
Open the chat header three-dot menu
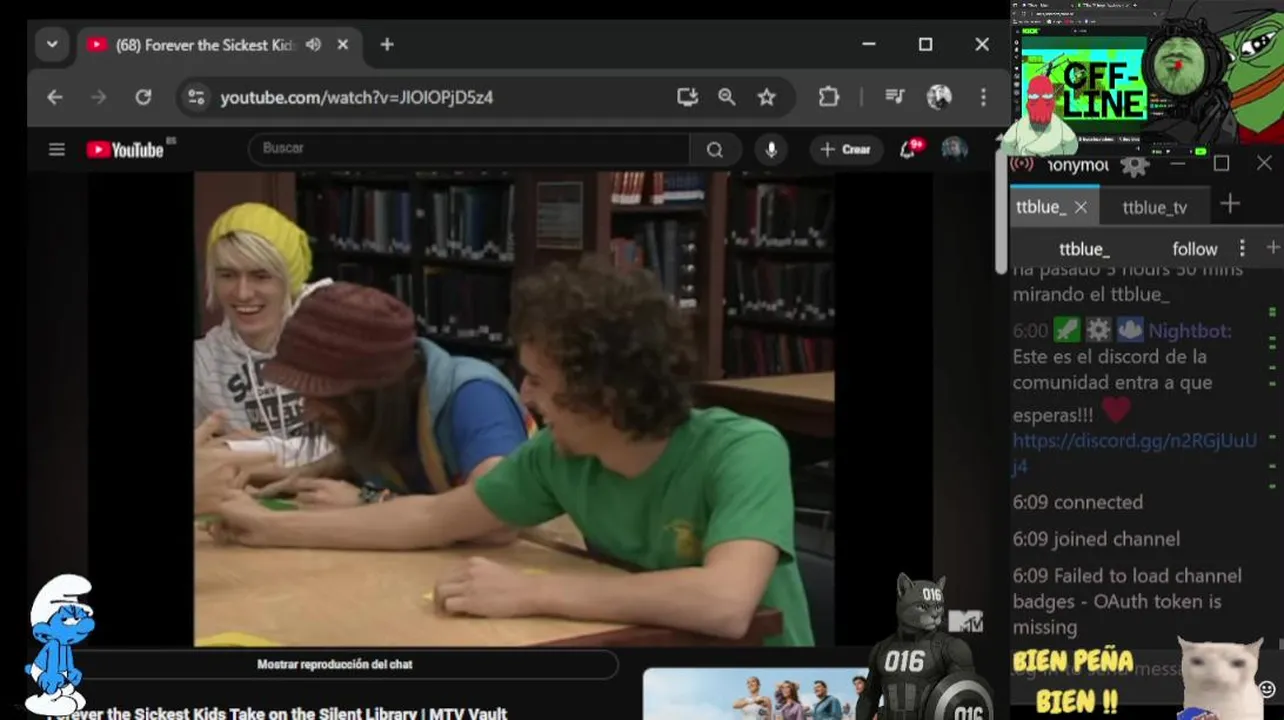(x=1242, y=248)
